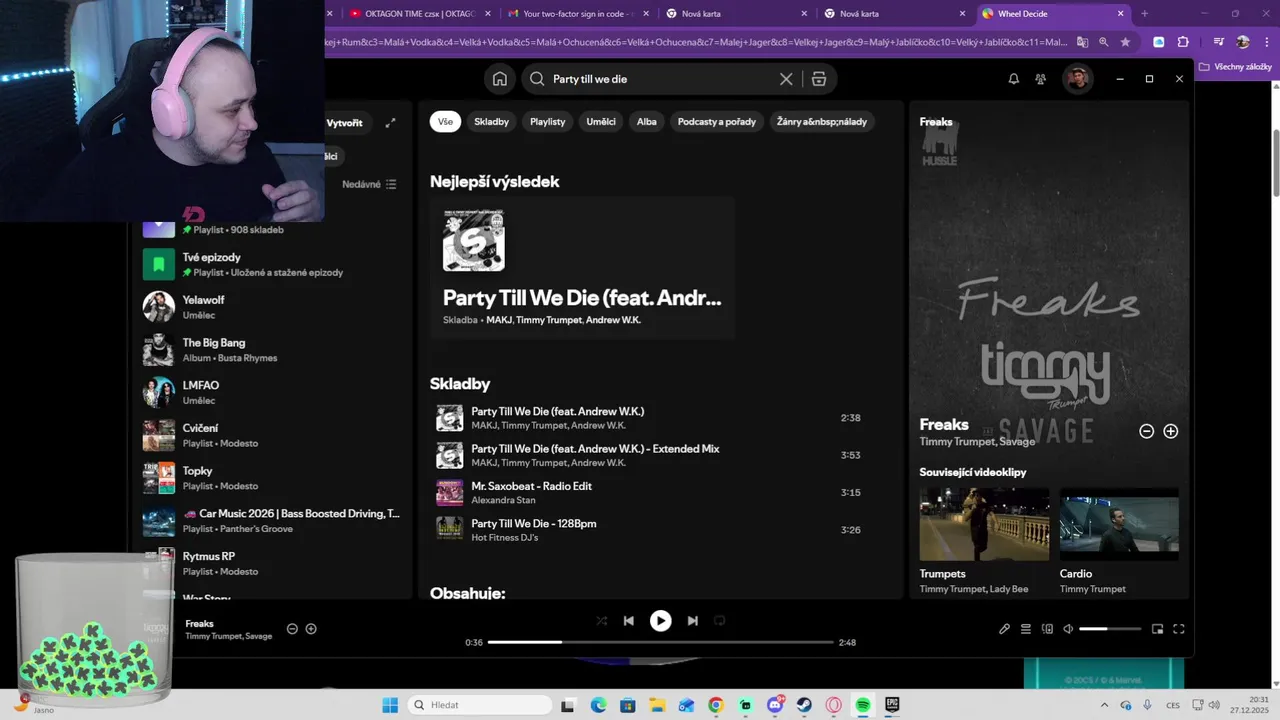Viewport: 1280px width, 720px height.
Task: Select the Umělci filter chip
Action: [601, 122]
